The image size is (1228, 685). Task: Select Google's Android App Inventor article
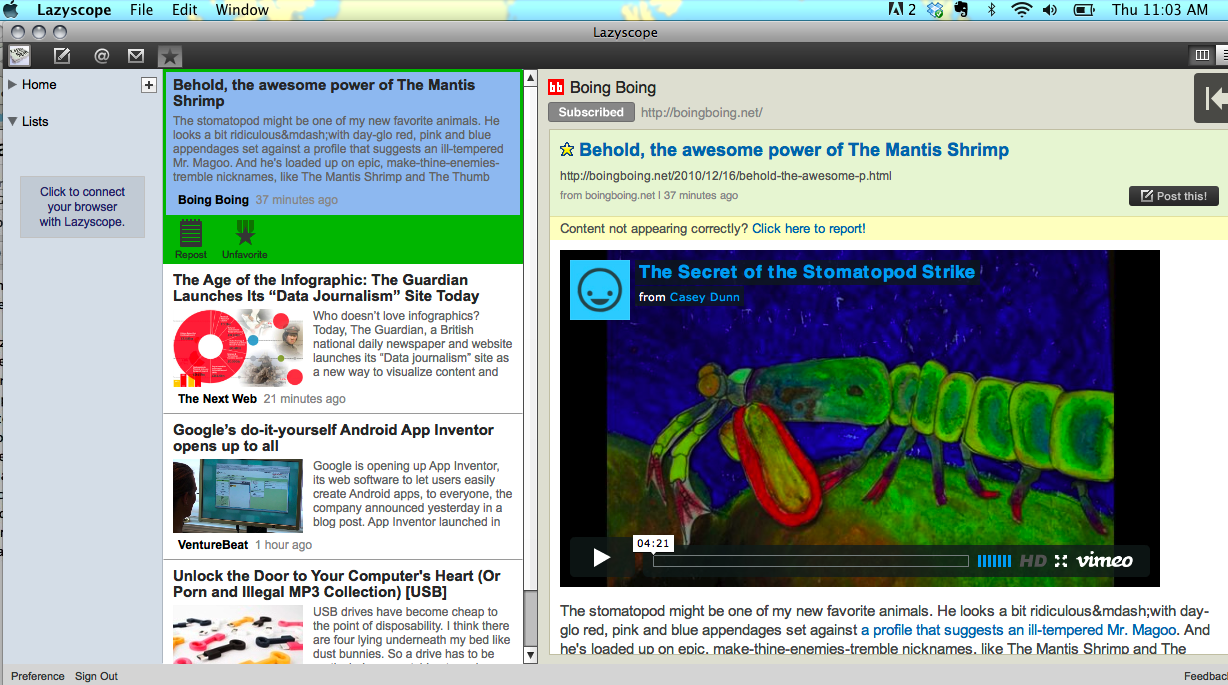point(343,487)
